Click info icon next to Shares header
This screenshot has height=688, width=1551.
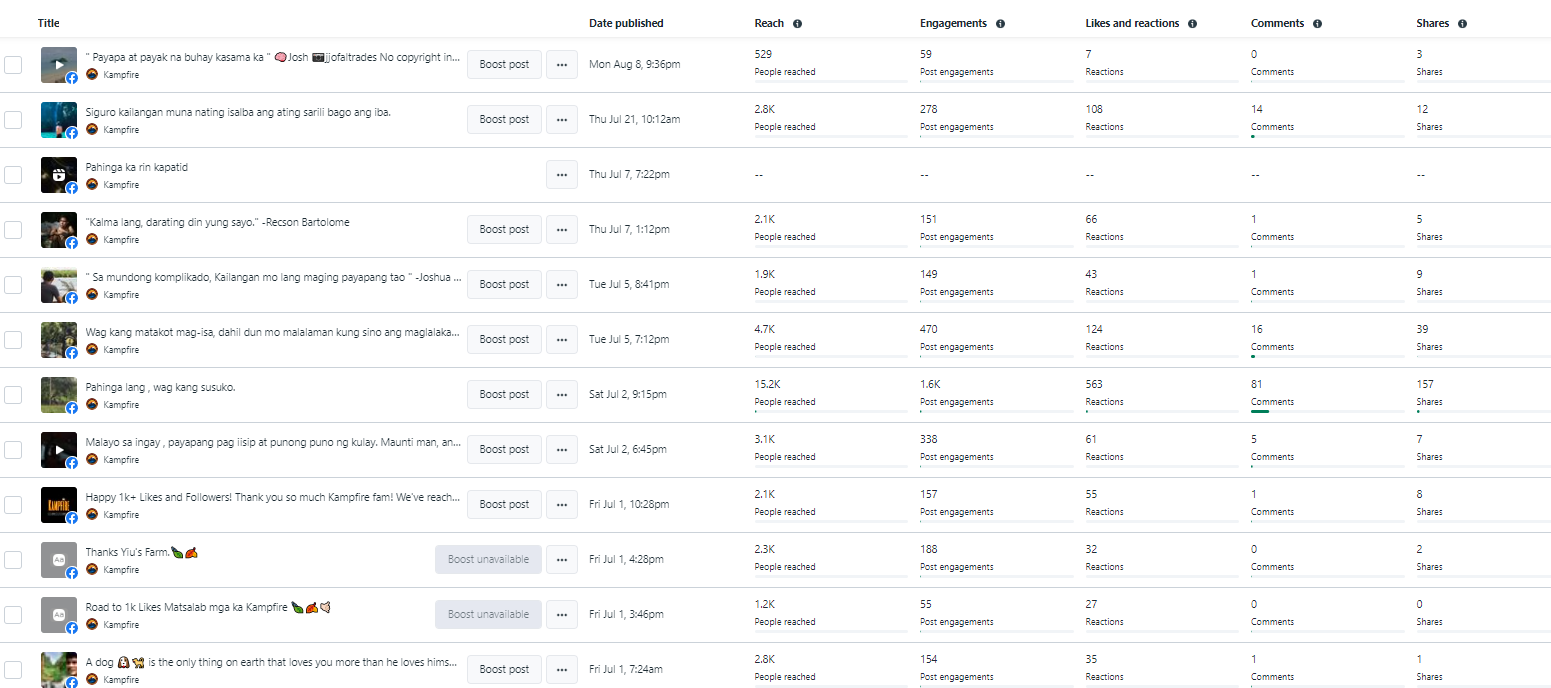coord(1462,23)
